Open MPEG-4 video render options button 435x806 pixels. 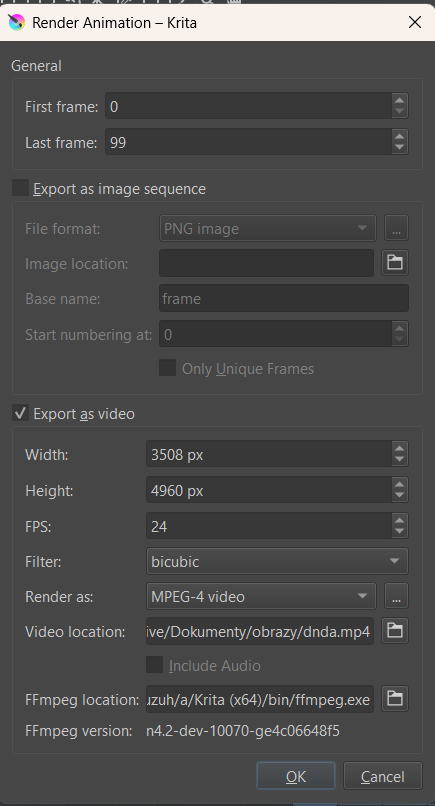point(396,596)
